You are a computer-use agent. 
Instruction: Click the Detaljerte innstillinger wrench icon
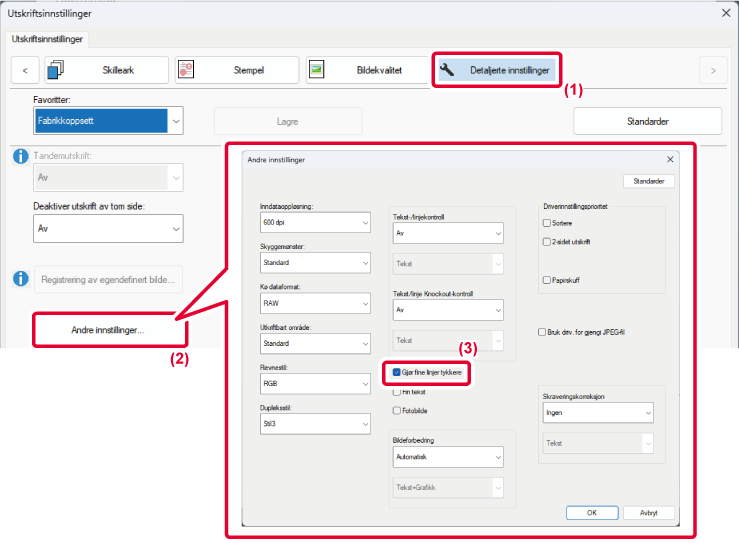tap(447, 70)
